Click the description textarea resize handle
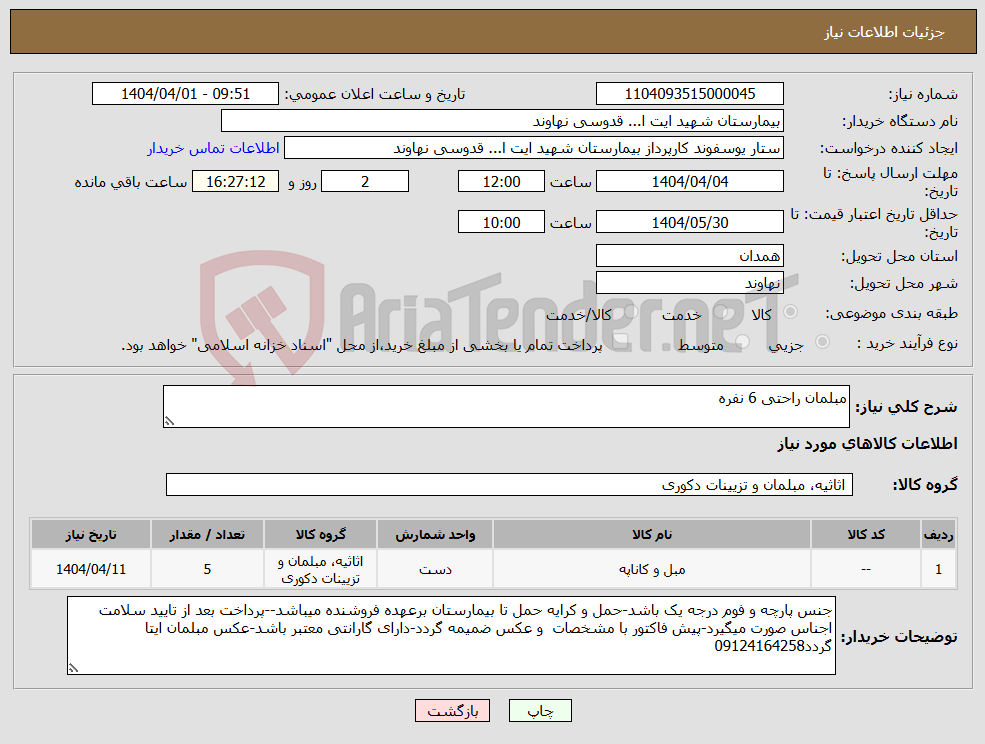Viewport: 985px width, 744px height. (168, 422)
